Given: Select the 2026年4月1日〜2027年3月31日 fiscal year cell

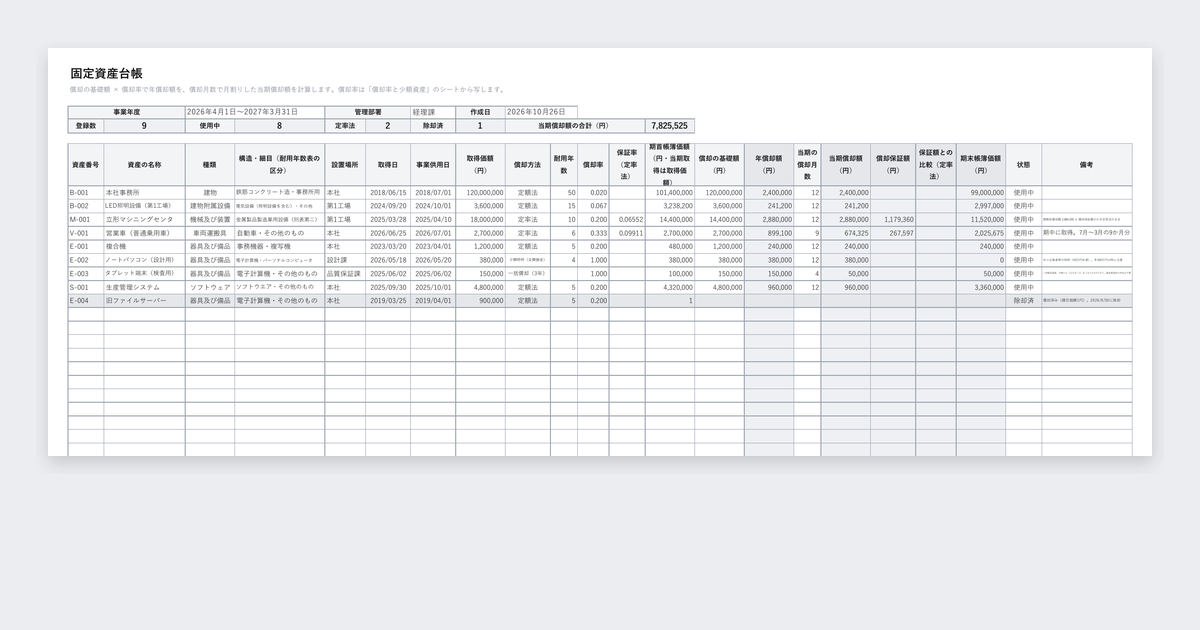Looking at the screenshot, I should coord(255,112).
